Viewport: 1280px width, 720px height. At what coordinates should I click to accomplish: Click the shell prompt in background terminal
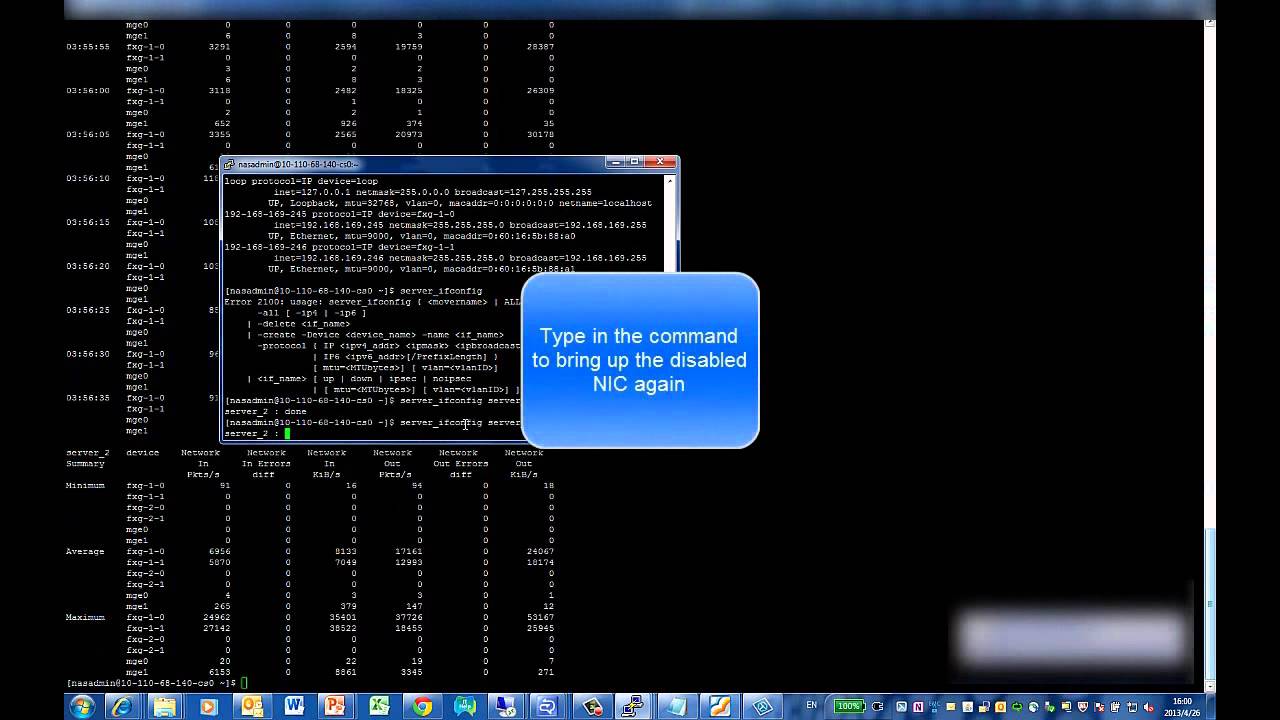(151, 683)
